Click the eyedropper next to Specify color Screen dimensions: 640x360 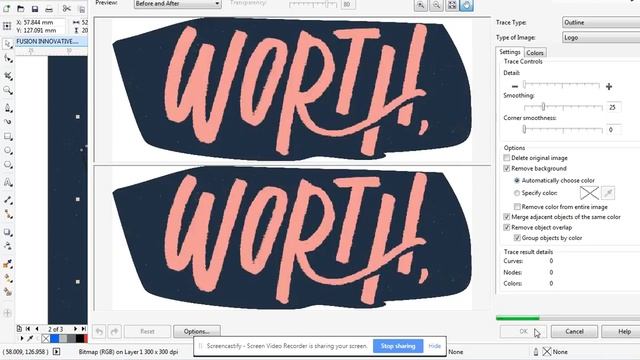point(608,193)
